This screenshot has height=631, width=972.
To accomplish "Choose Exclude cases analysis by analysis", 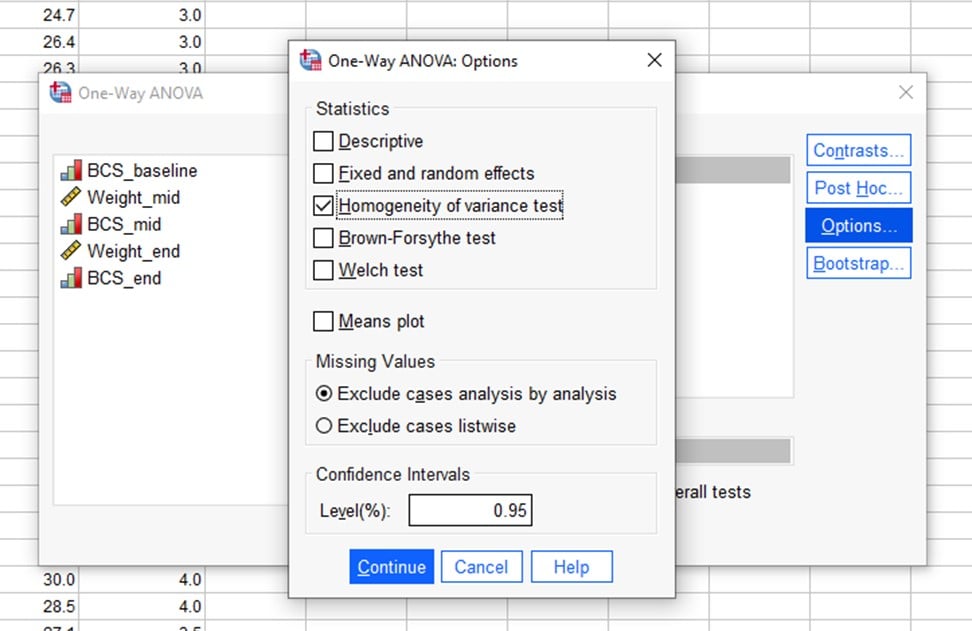I will [323, 394].
